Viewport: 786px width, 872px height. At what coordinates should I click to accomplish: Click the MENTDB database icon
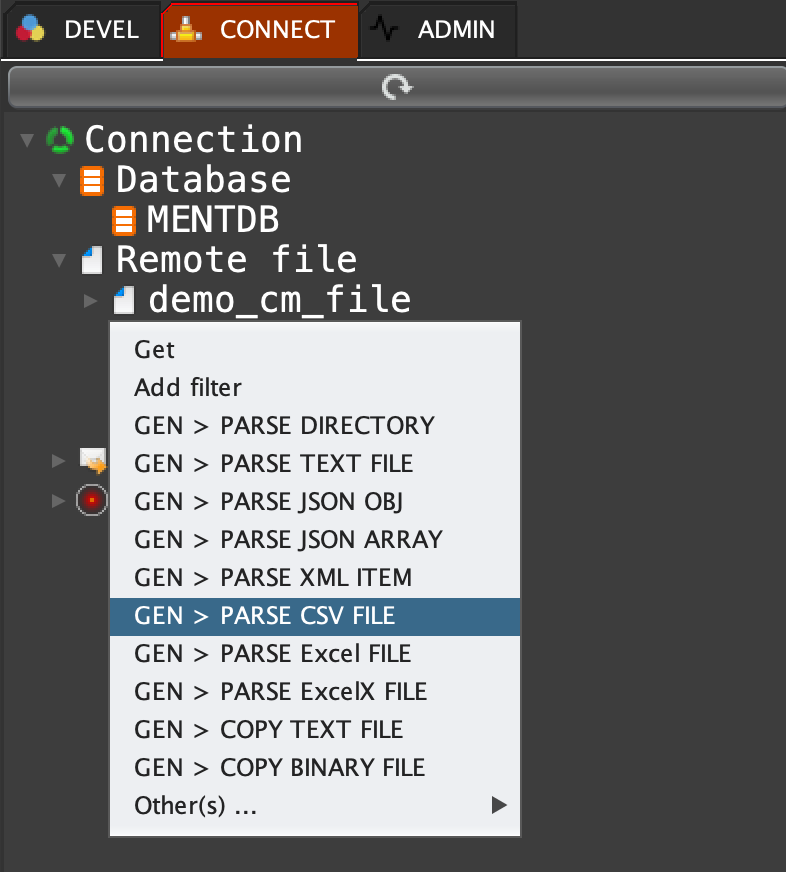124,220
